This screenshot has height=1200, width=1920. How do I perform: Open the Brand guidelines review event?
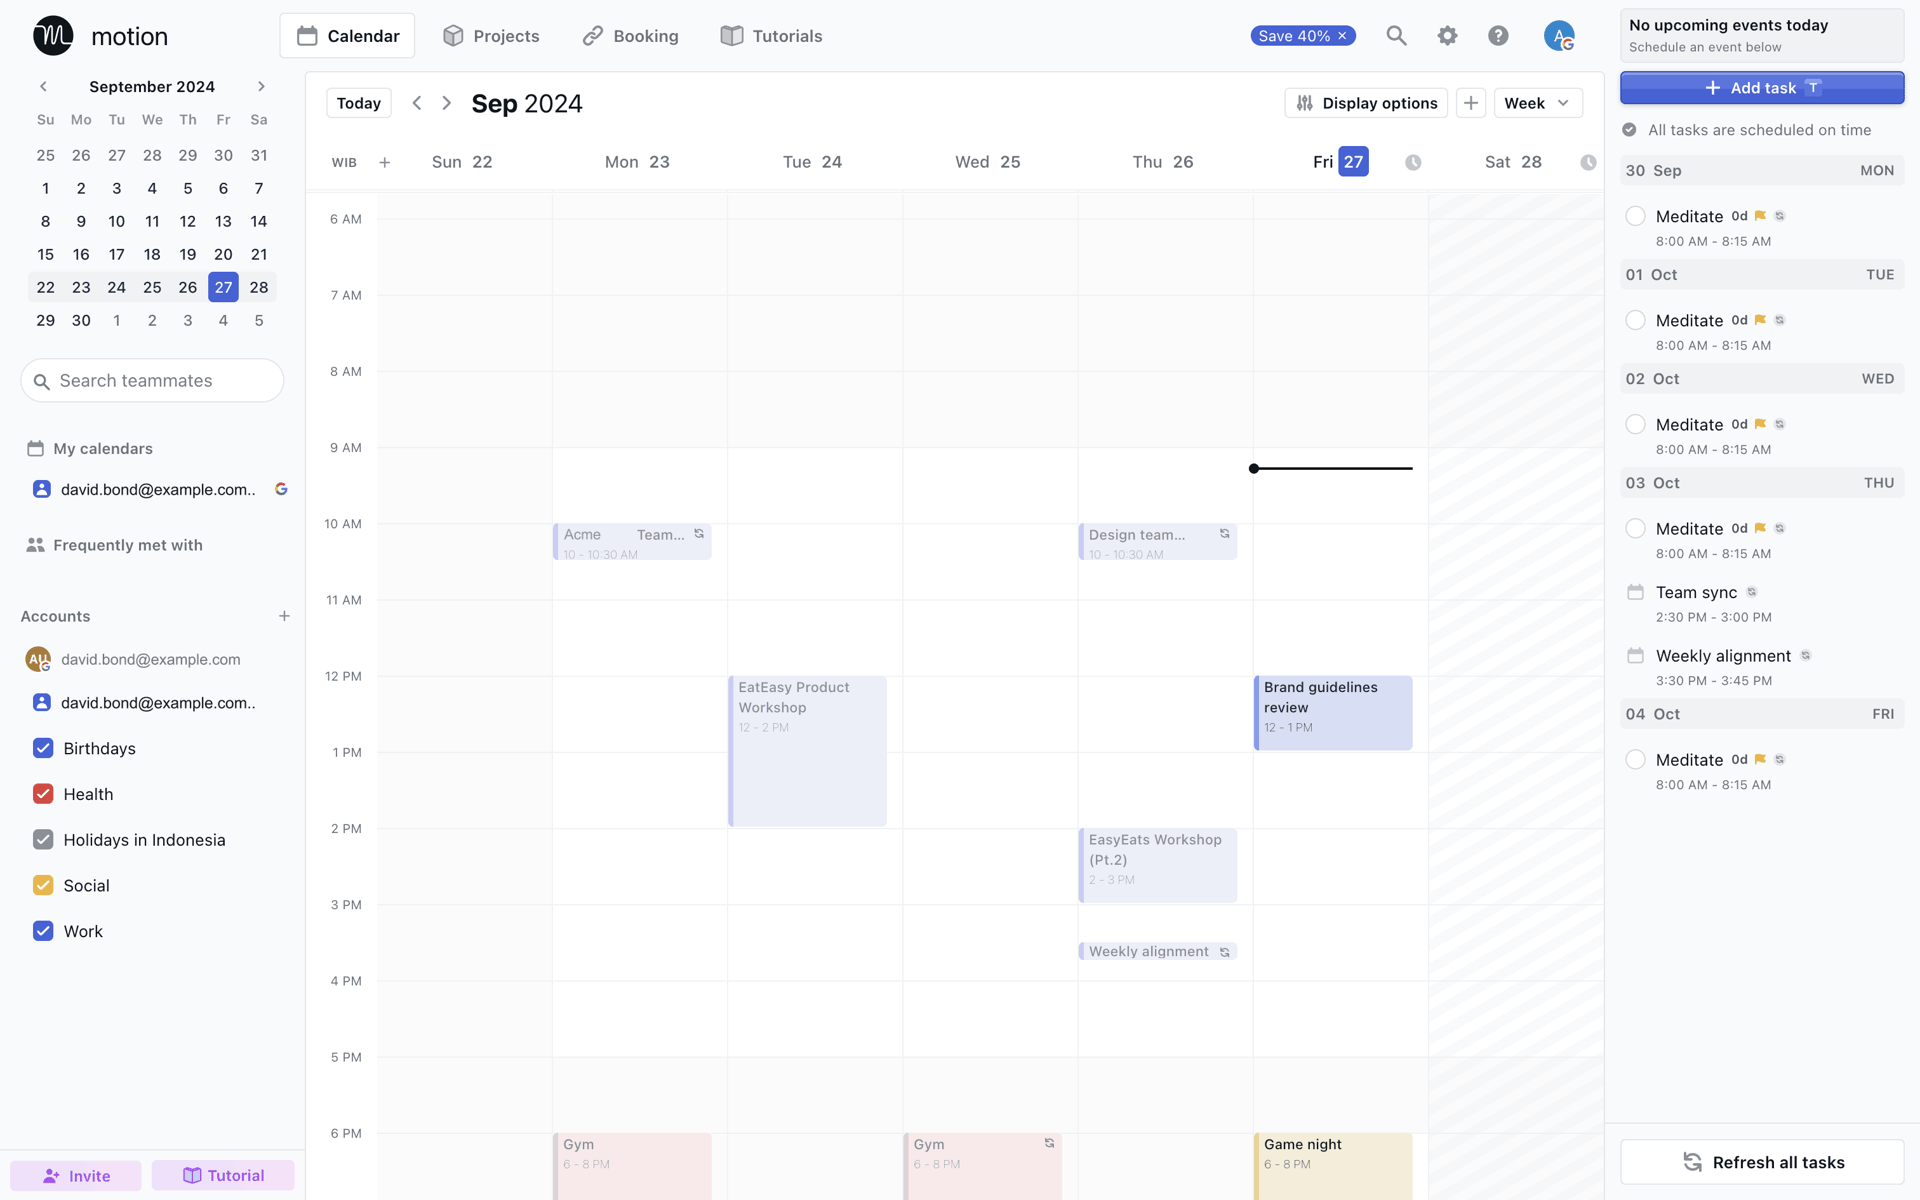pos(1333,713)
